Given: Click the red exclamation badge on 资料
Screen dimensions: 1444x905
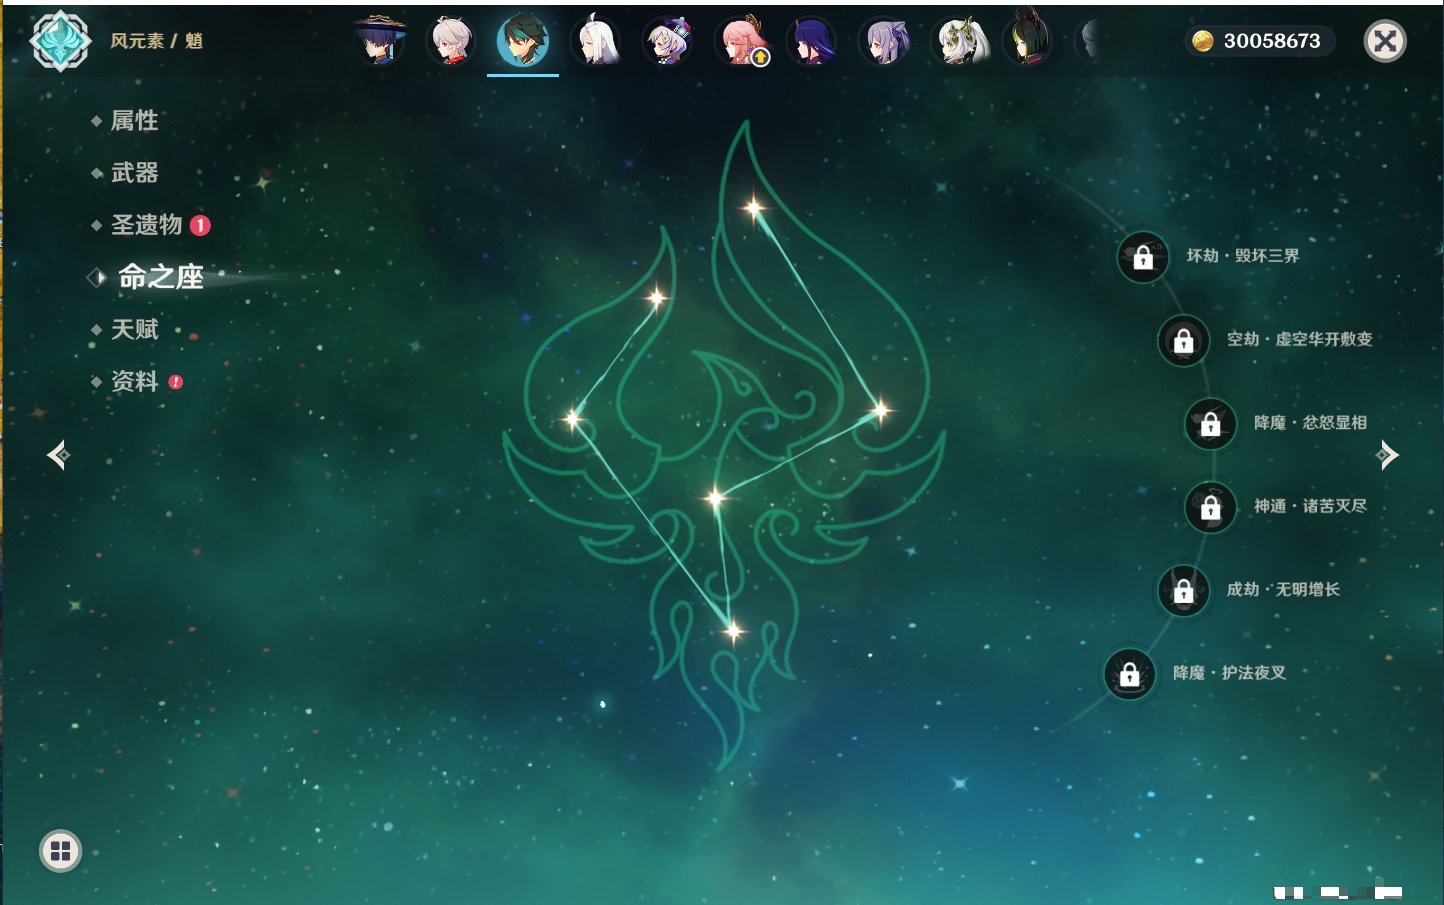Looking at the screenshot, I should (176, 382).
